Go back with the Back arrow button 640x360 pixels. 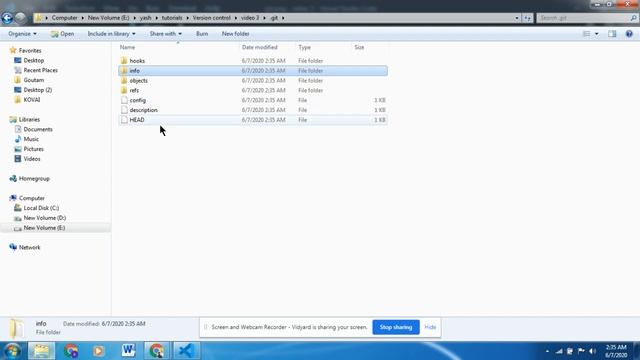click(7, 18)
